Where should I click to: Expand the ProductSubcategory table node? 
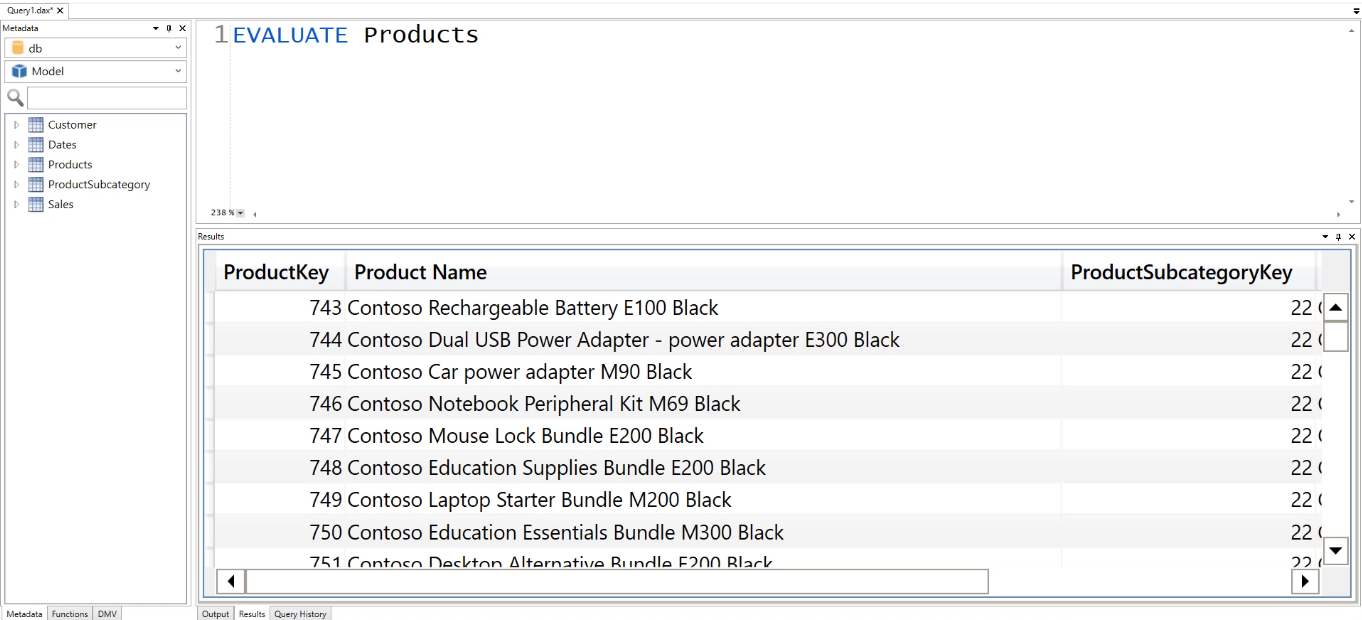[16, 185]
